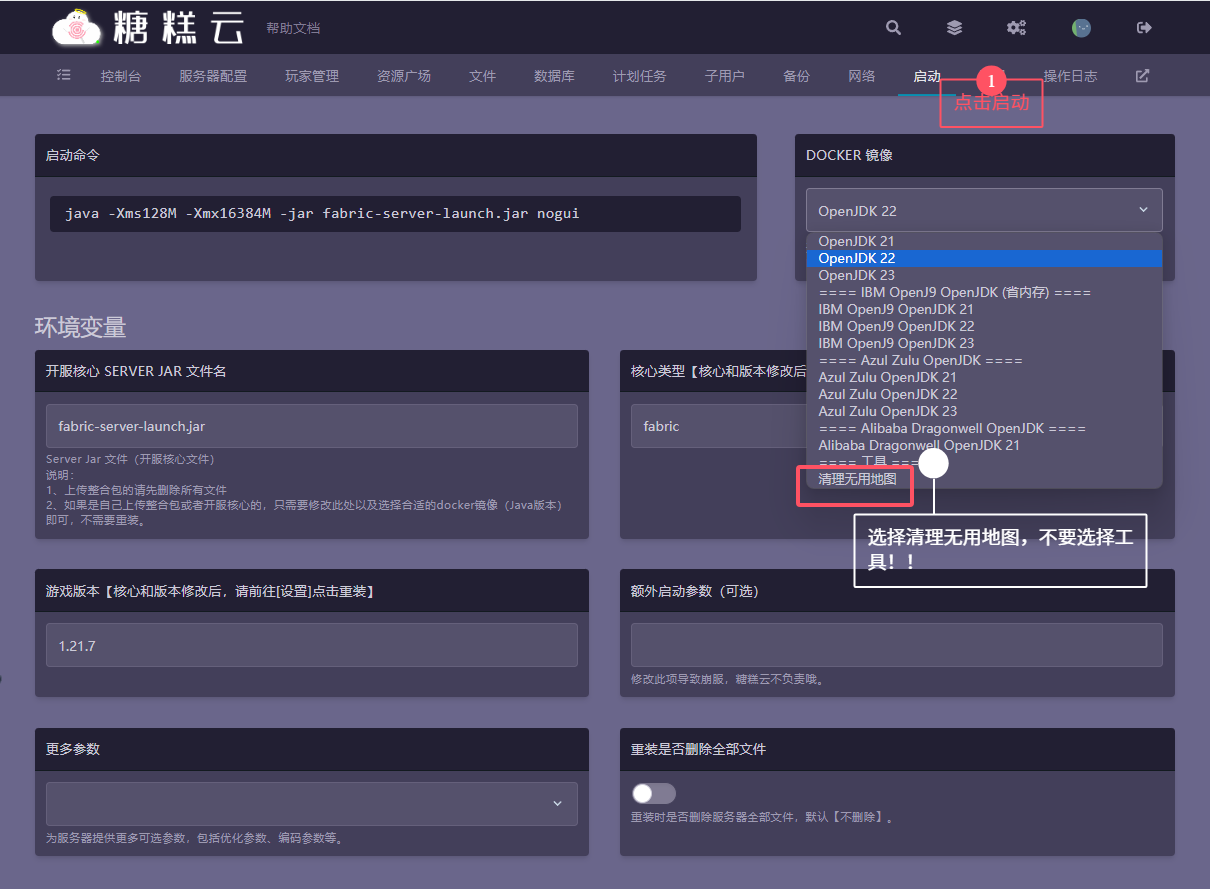
Task: Toggle the 重装是否删除全部文件 switch
Action: [654, 793]
